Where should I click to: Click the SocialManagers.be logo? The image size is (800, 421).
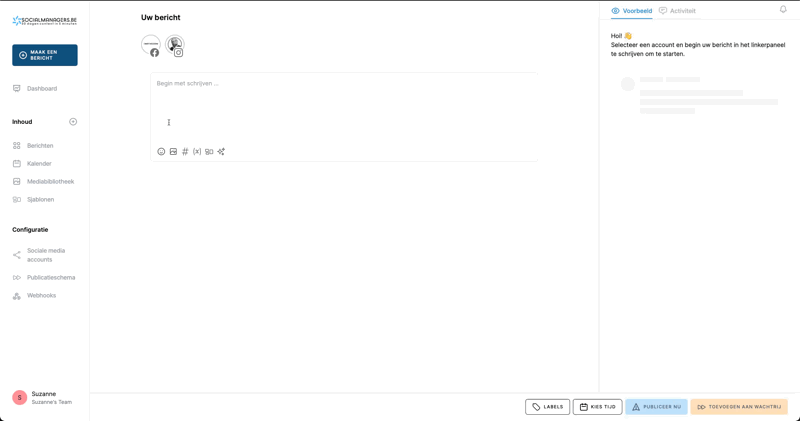pyautogui.click(x=45, y=20)
